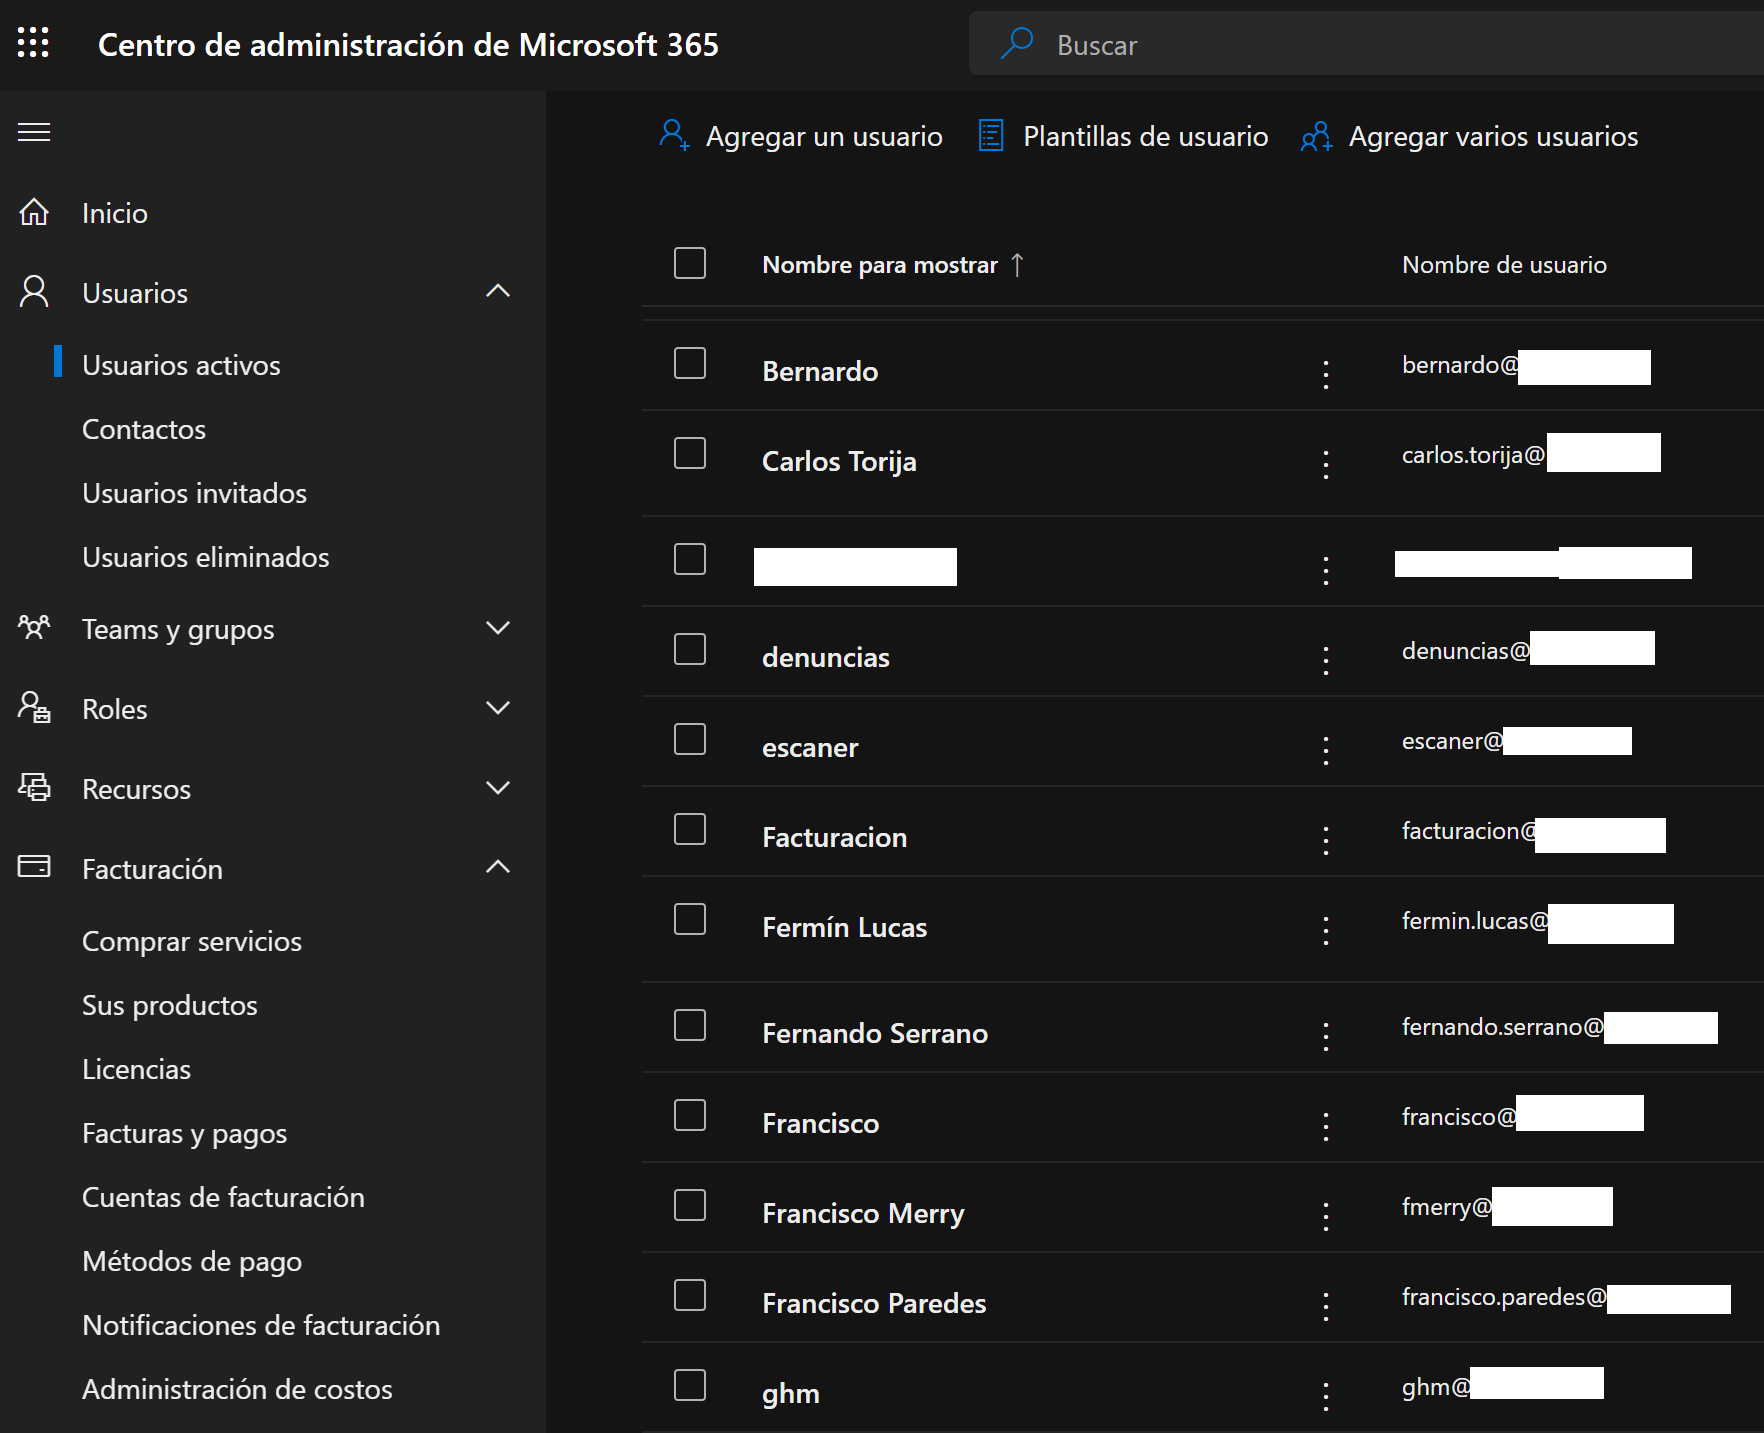
Task: Check the box next to Francisco Merry
Action: click(690, 1206)
